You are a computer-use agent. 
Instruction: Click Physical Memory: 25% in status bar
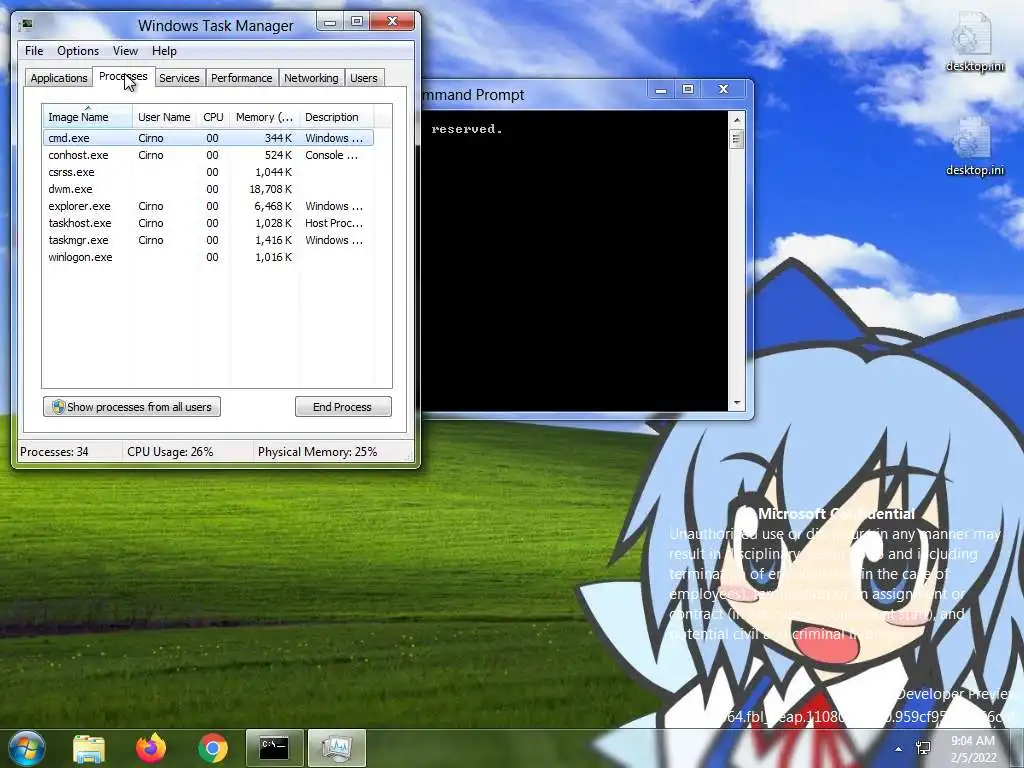(317, 452)
